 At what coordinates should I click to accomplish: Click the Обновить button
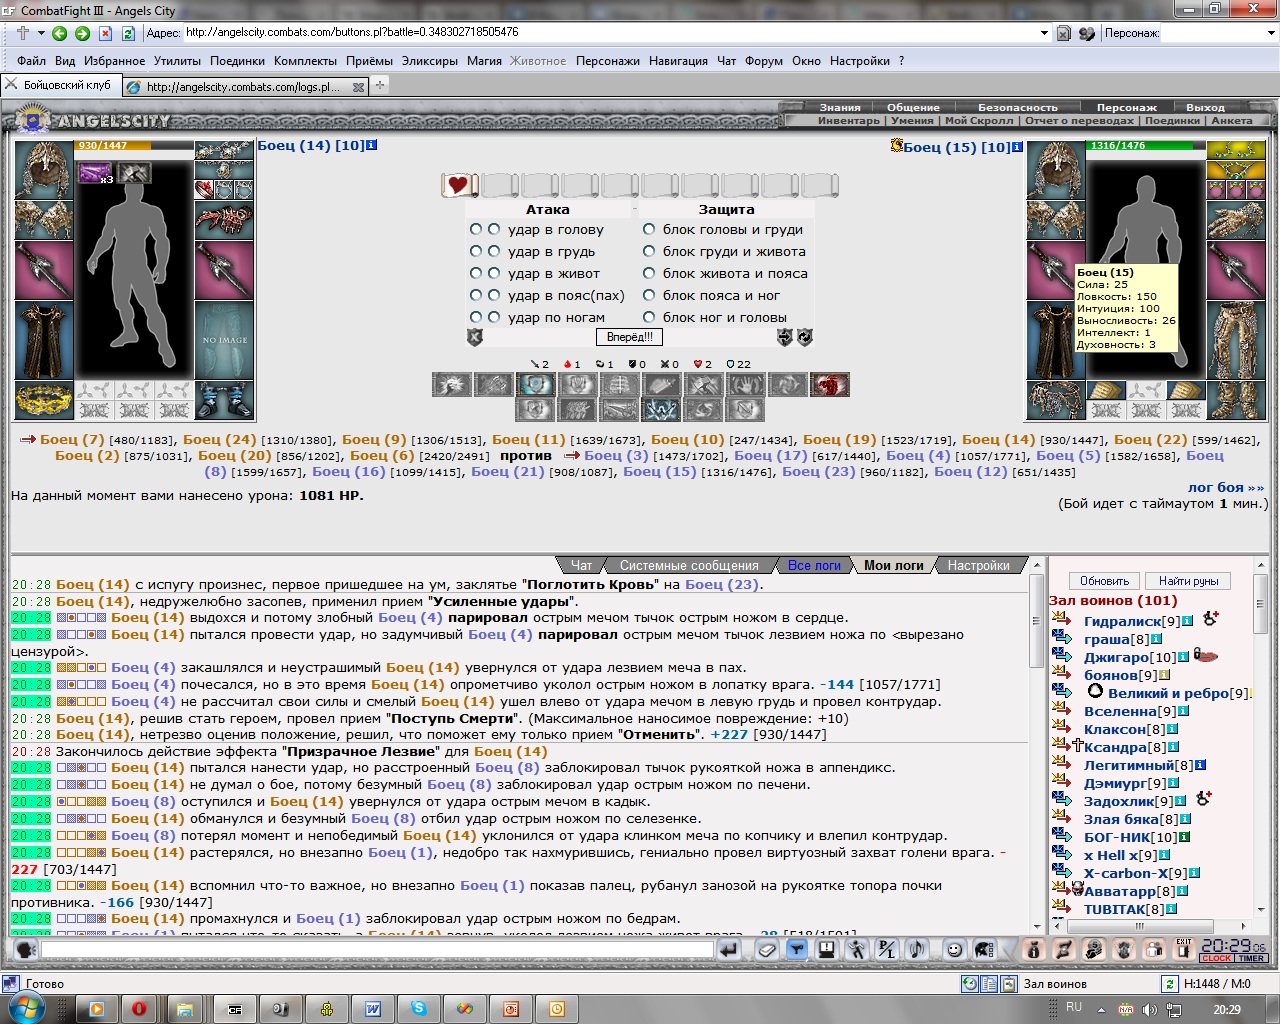(x=1105, y=581)
